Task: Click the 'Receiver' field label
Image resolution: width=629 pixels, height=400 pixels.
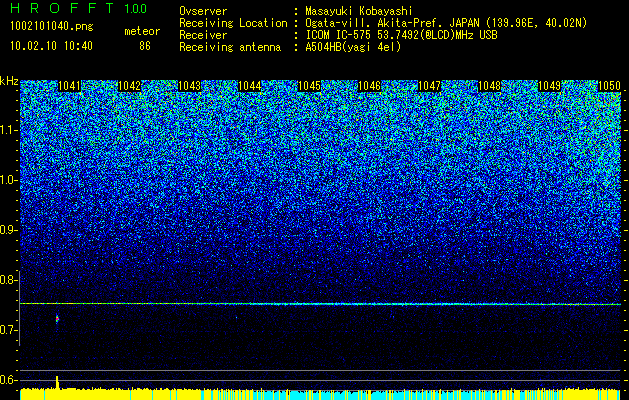Action: (x=203, y=35)
